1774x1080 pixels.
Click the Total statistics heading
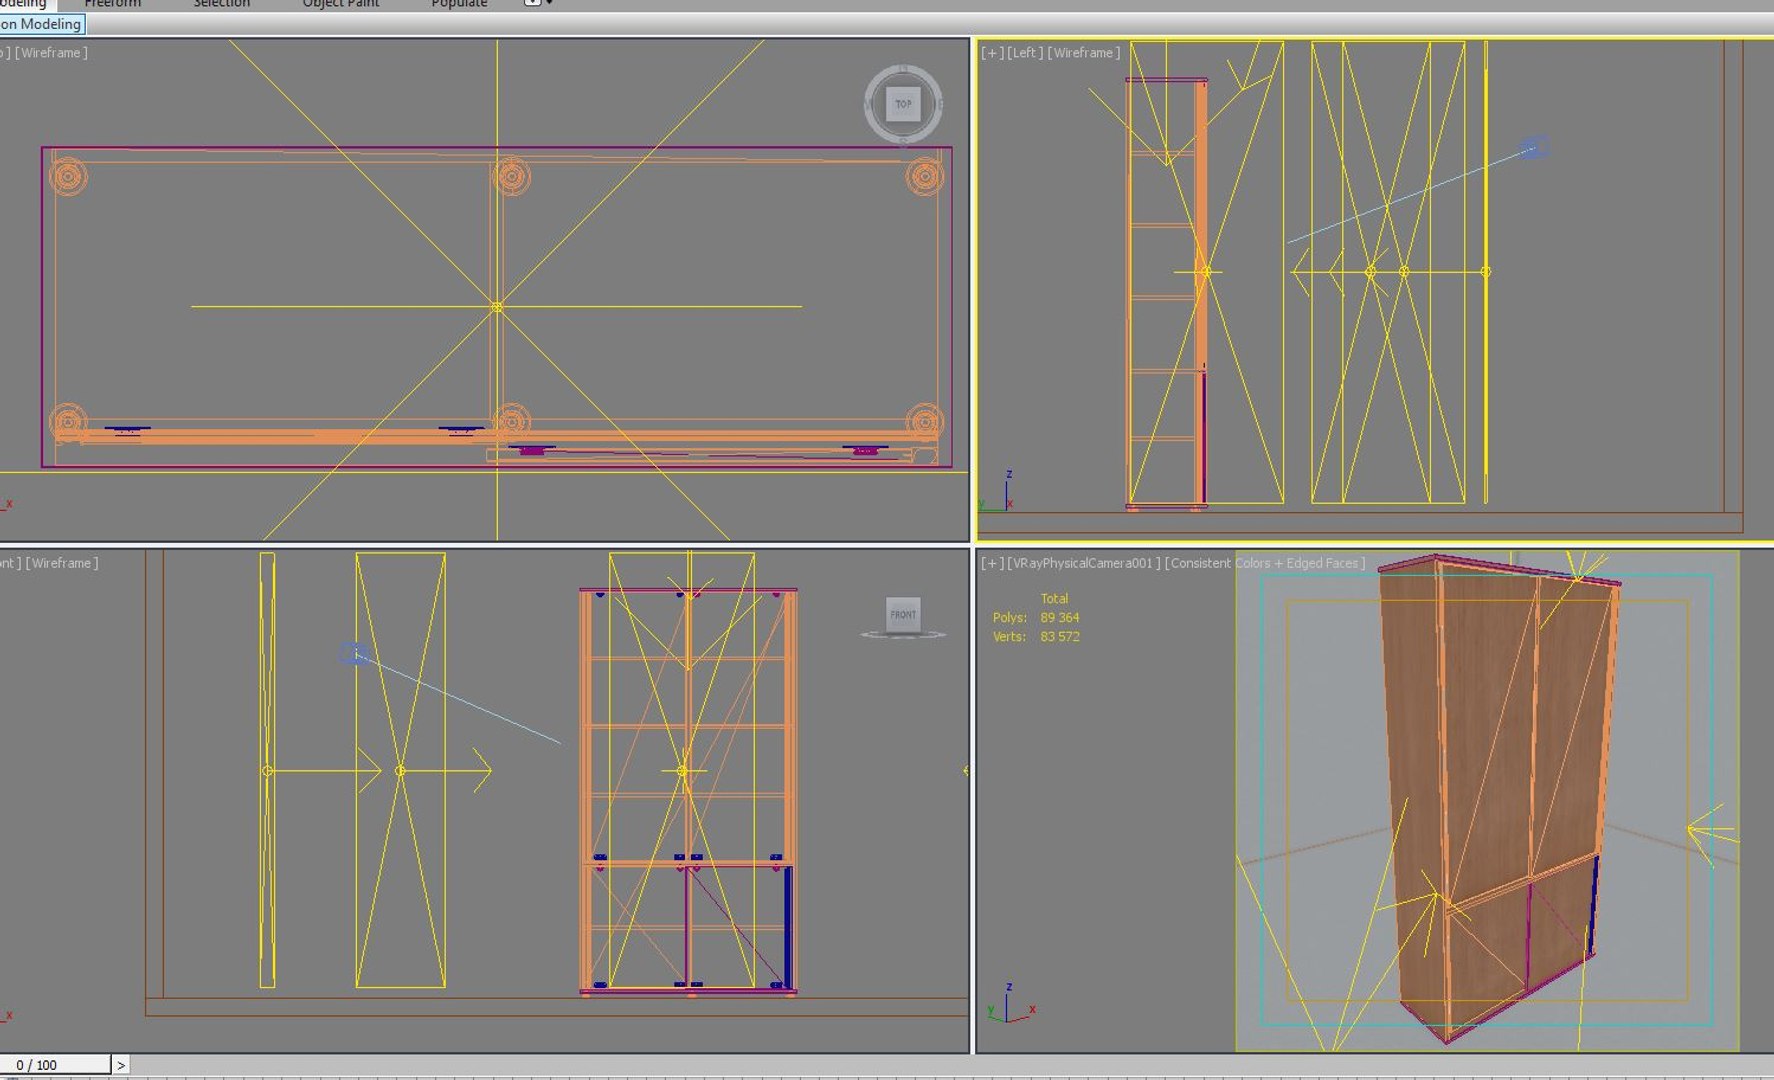1054,598
